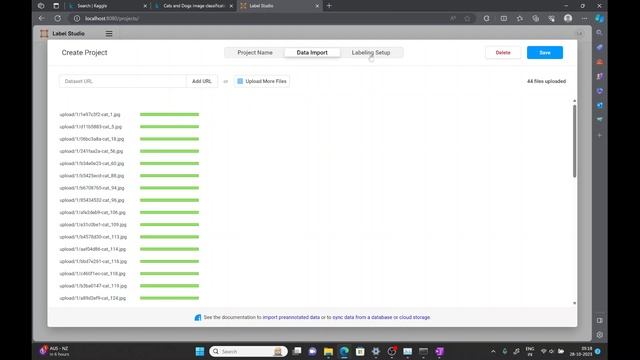Click the browser back arrow
Screen dimensions: 640x360
(x=42, y=18)
